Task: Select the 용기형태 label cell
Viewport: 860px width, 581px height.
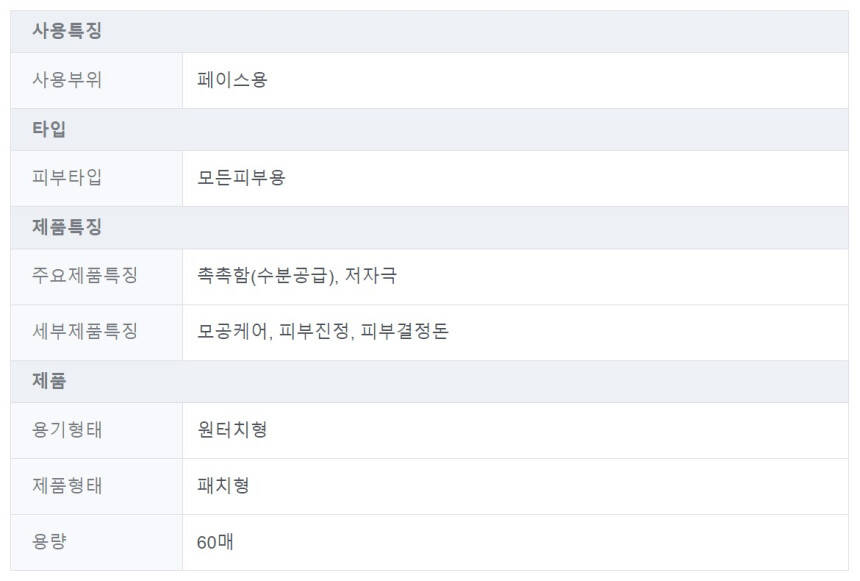Action: click(67, 430)
